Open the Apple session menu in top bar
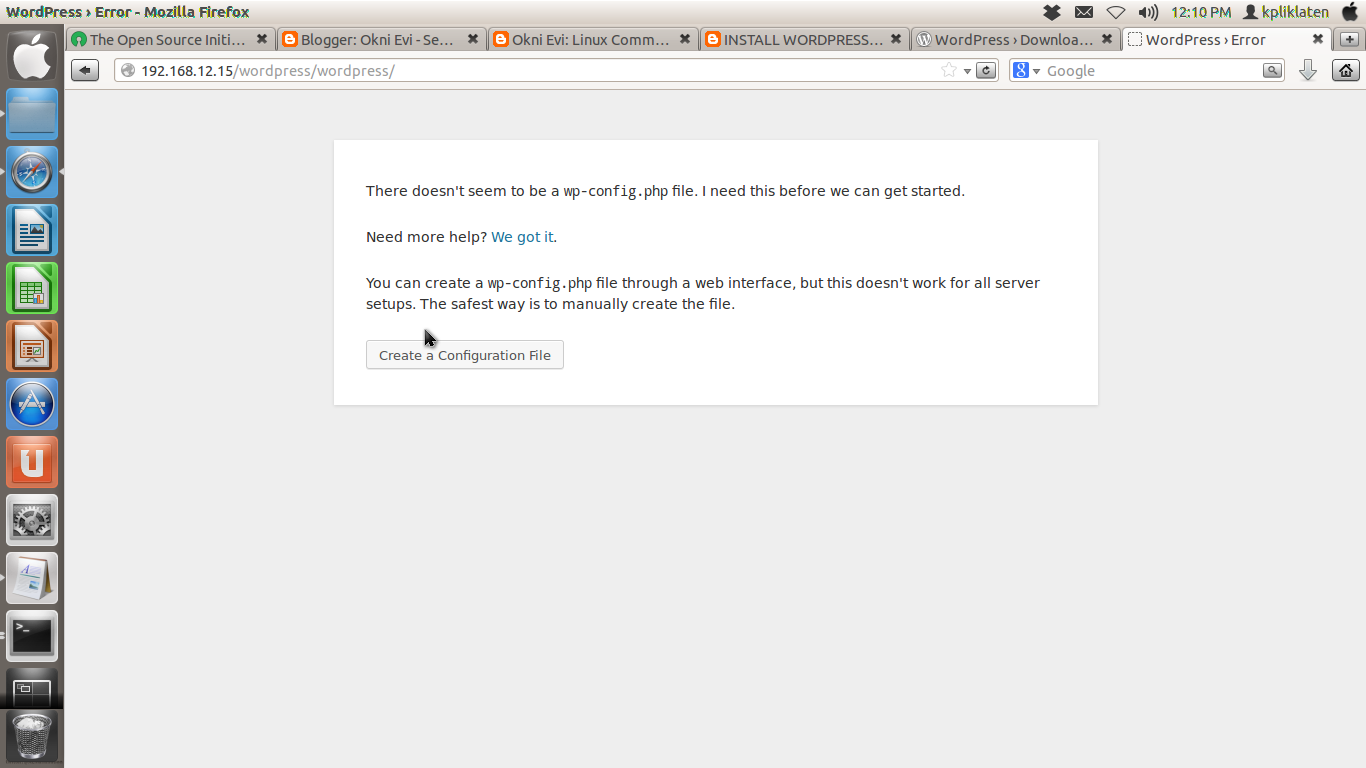The height and width of the screenshot is (768, 1366). [1350, 12]
